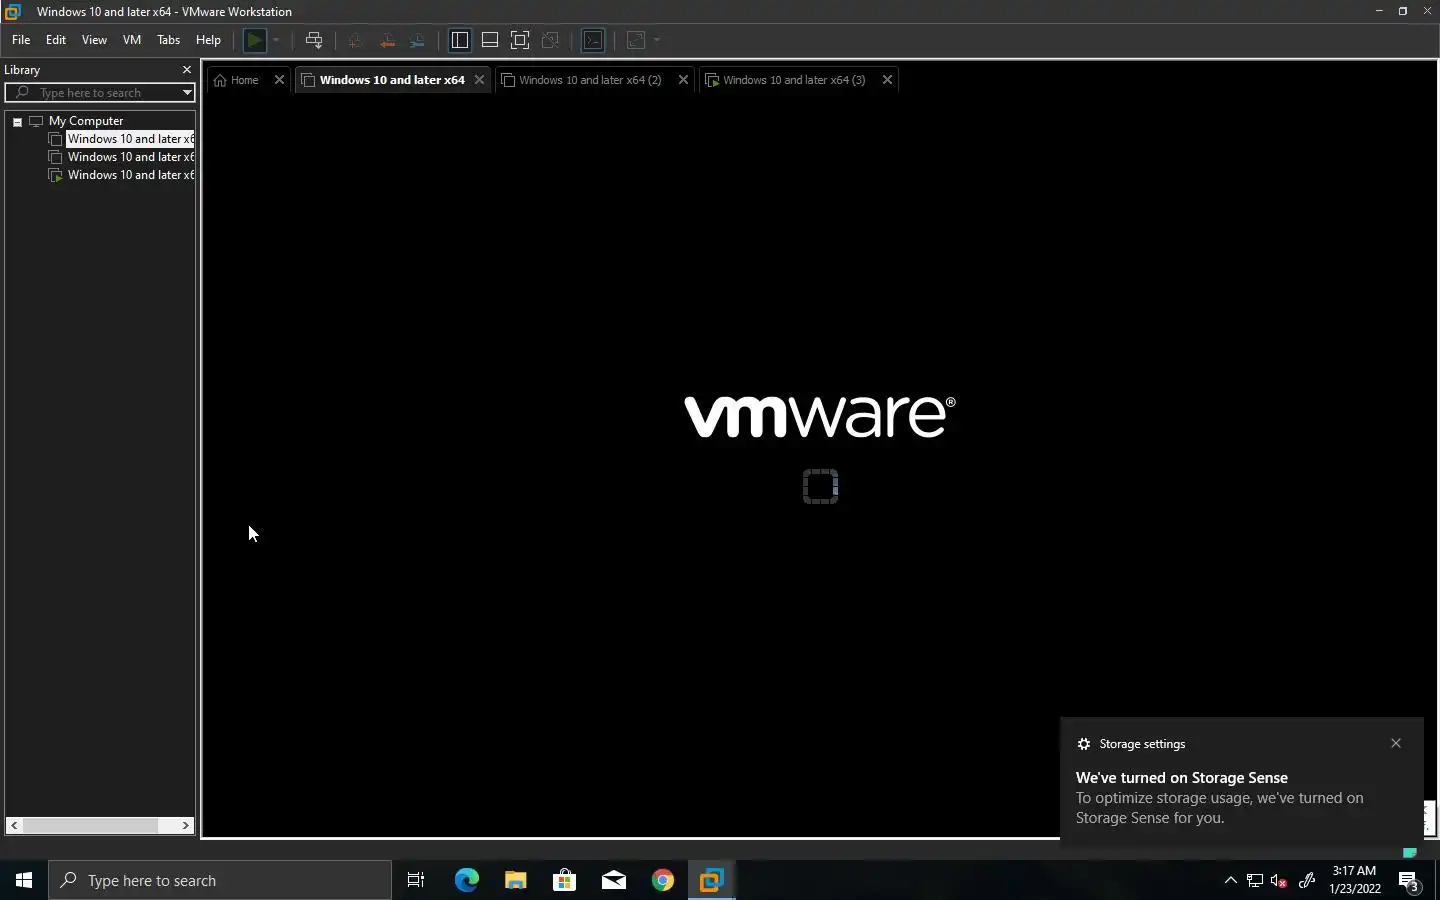Viewport: 1440px width, 900px height.
Task: Close the Library panel
Action: coord(186,70)
